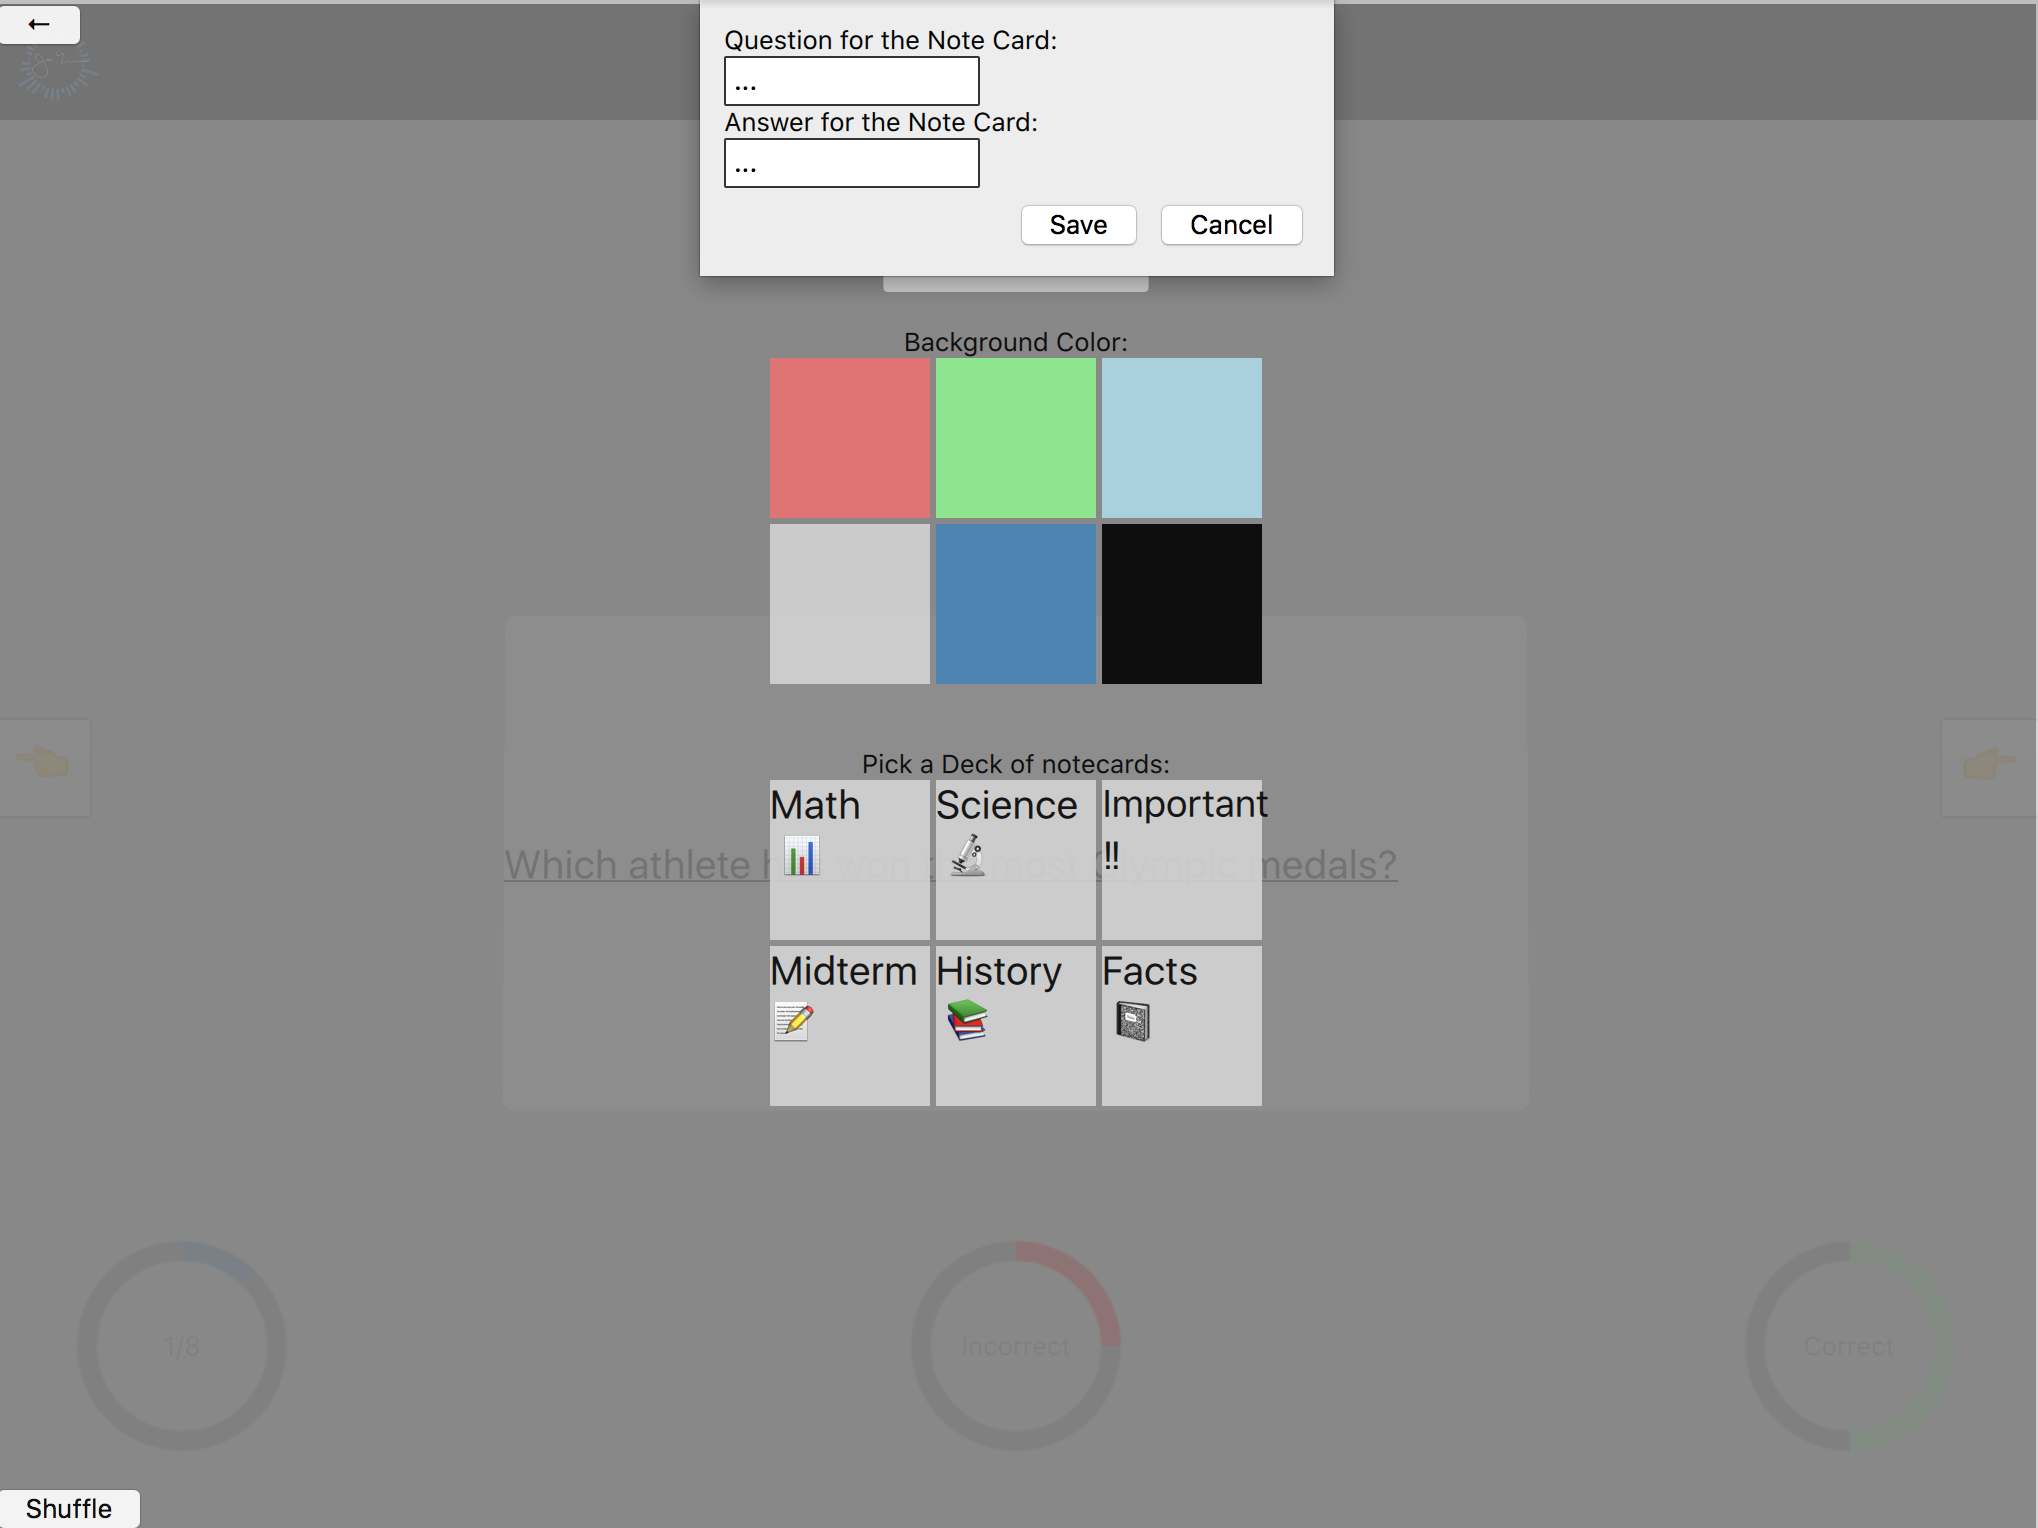Set background to steel blue swatch
The image size is (2038, 1528).
[x=1015, y=604]
